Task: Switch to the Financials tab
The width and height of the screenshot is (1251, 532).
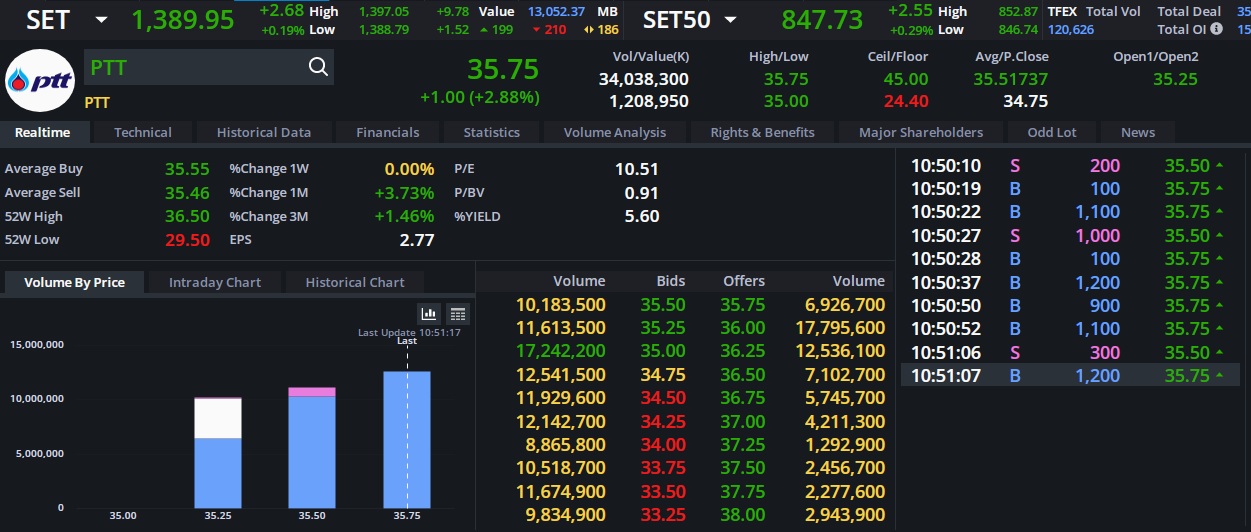Action: click(x=388, y=132)
